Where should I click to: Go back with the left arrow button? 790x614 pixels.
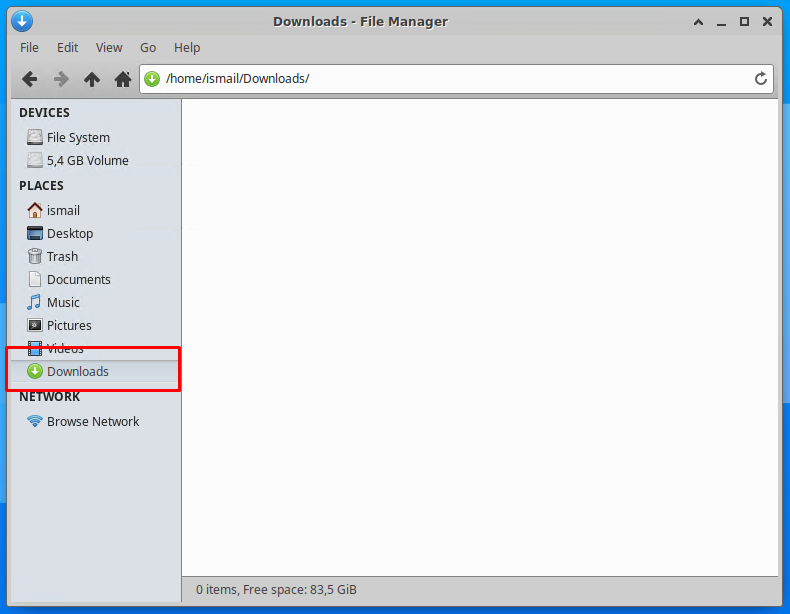pyautogui.click(x=30, y=79)
